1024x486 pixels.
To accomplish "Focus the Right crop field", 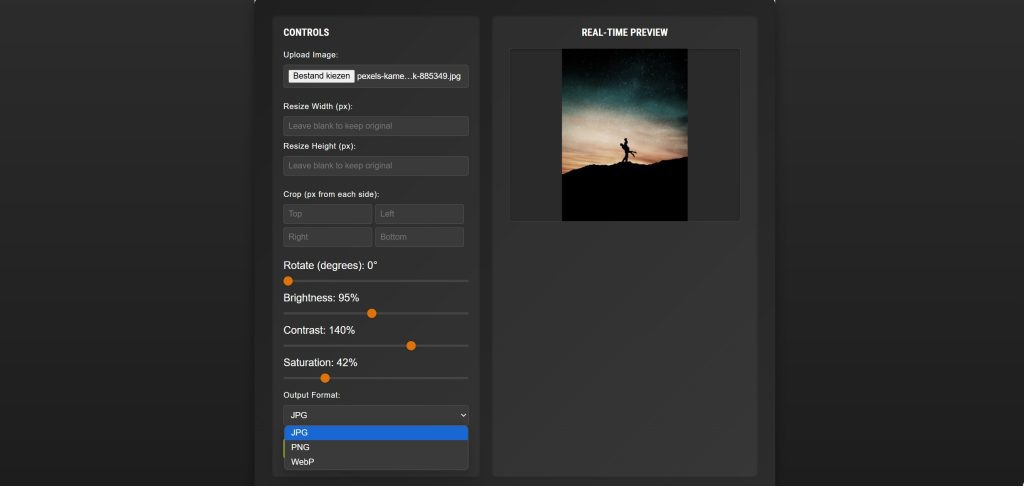I will tap(328, 237).
